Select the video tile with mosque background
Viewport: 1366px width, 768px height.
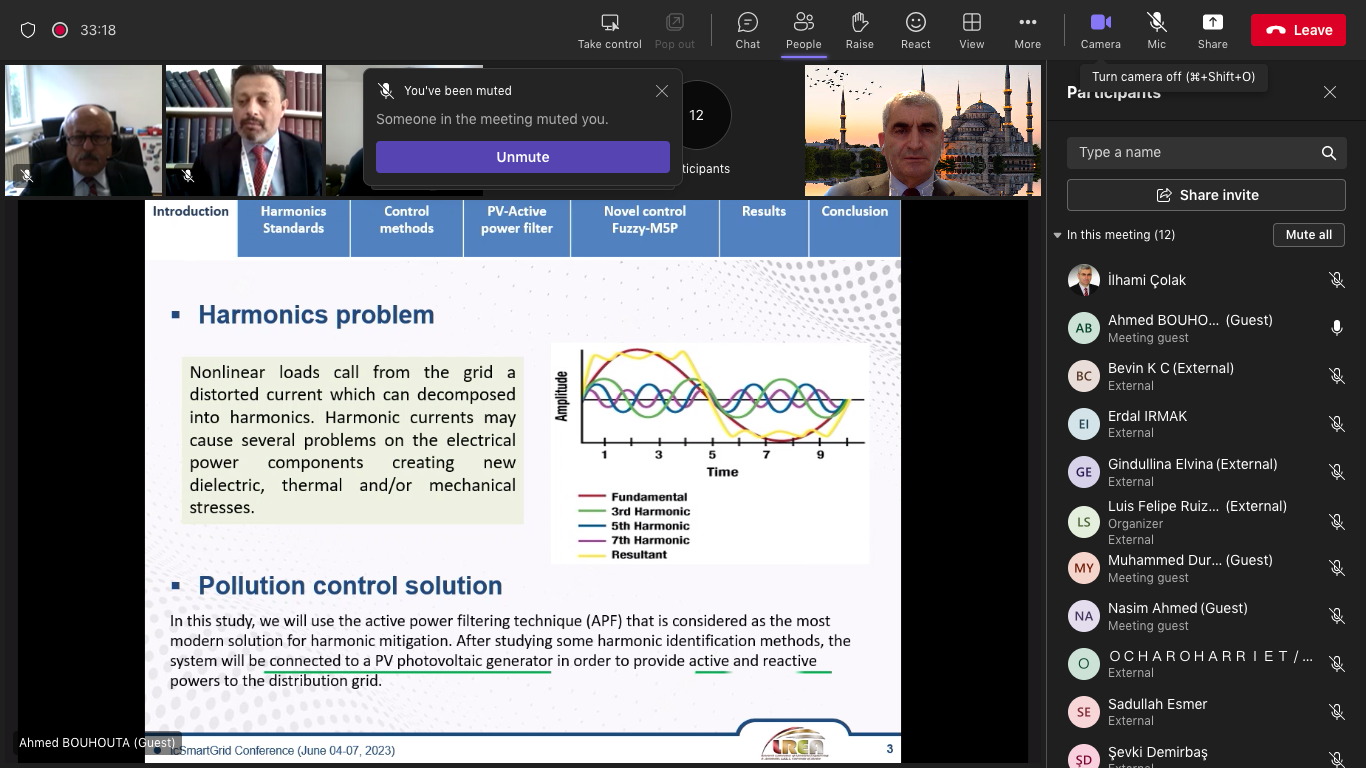pos(923,130)
